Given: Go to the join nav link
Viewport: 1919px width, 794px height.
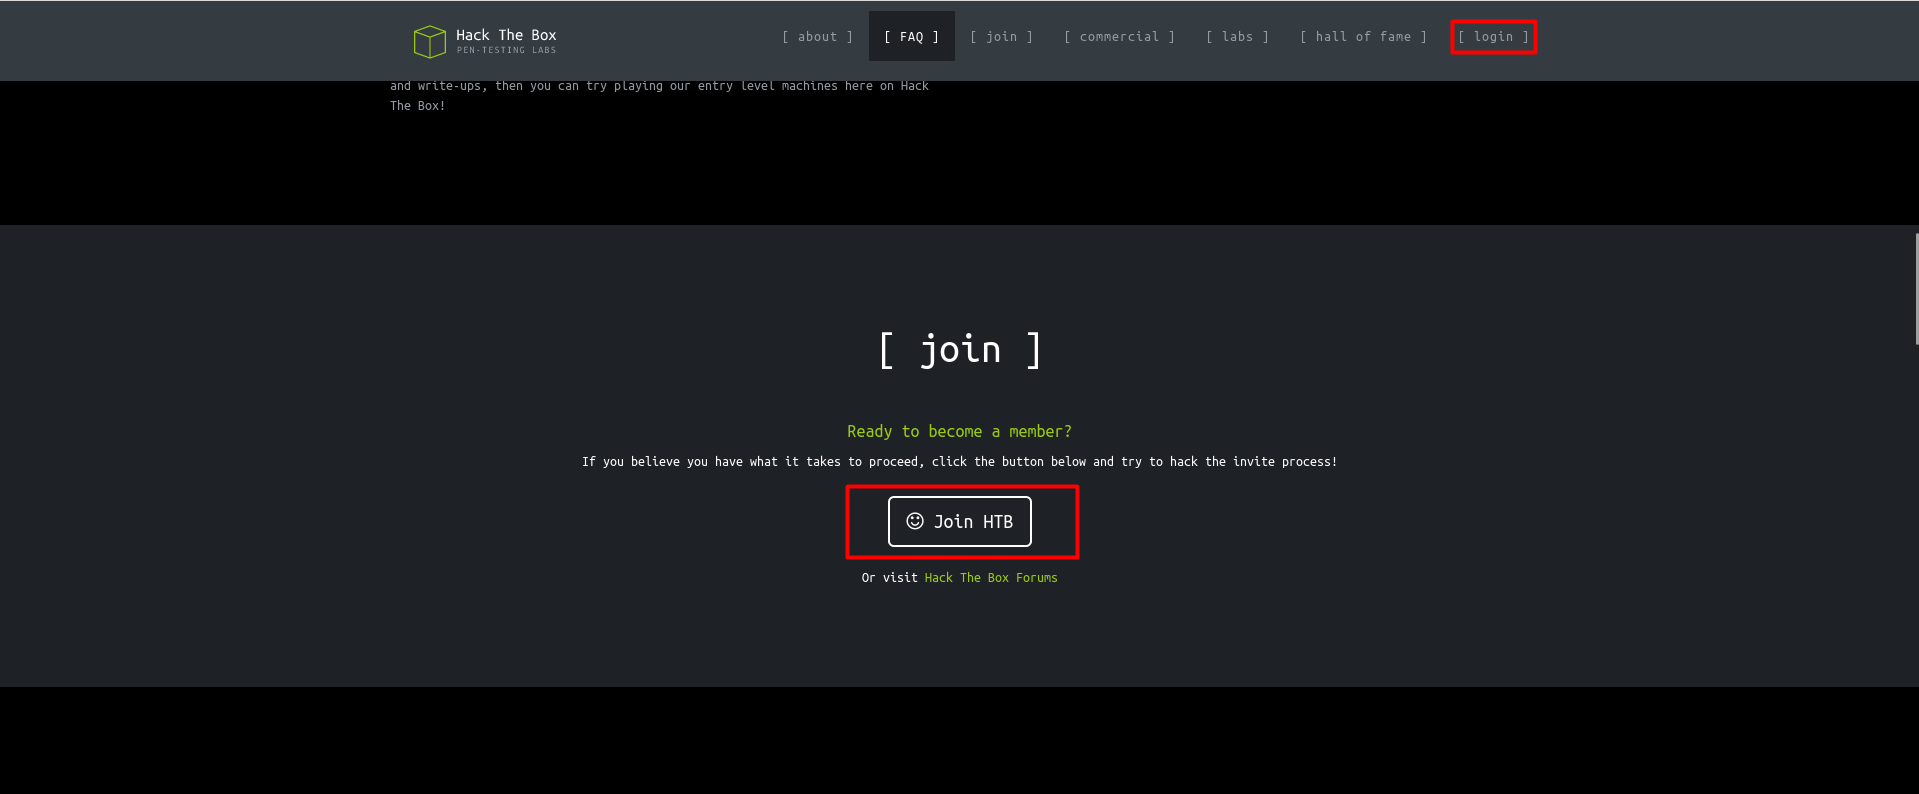Looking at the screenshot, I should tap(1001, 37).
